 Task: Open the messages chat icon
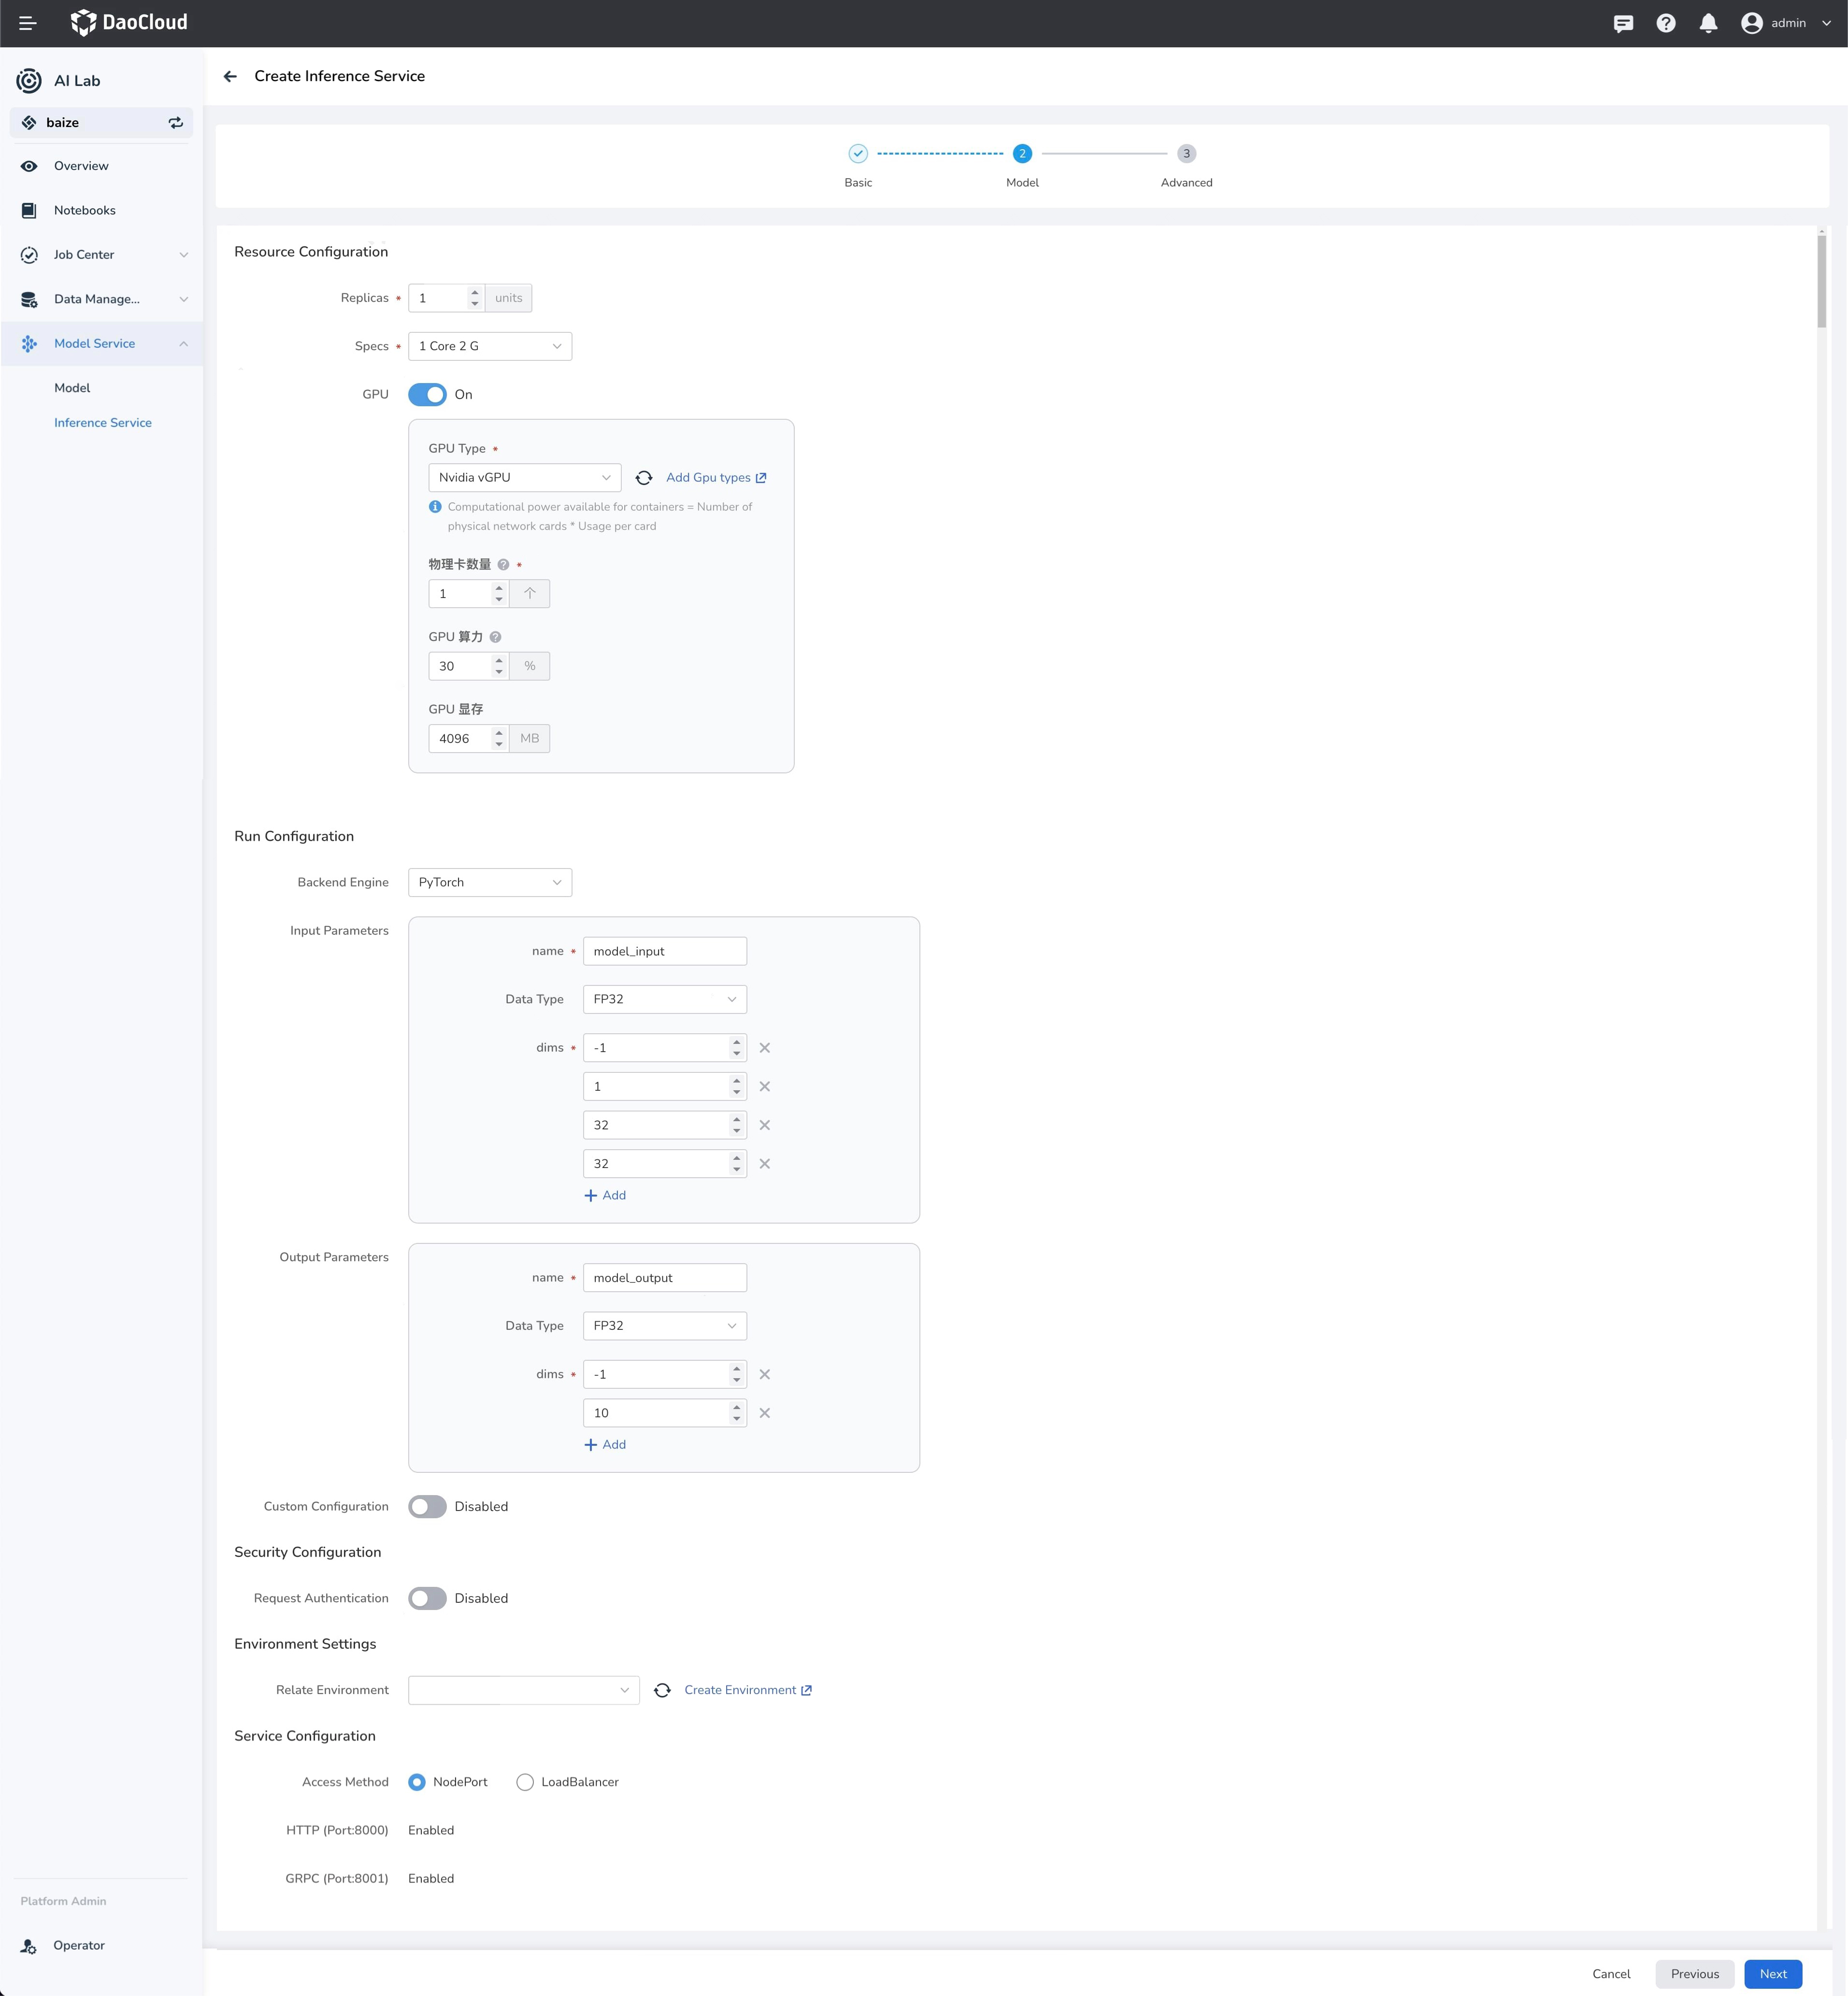coord(1623,23)
